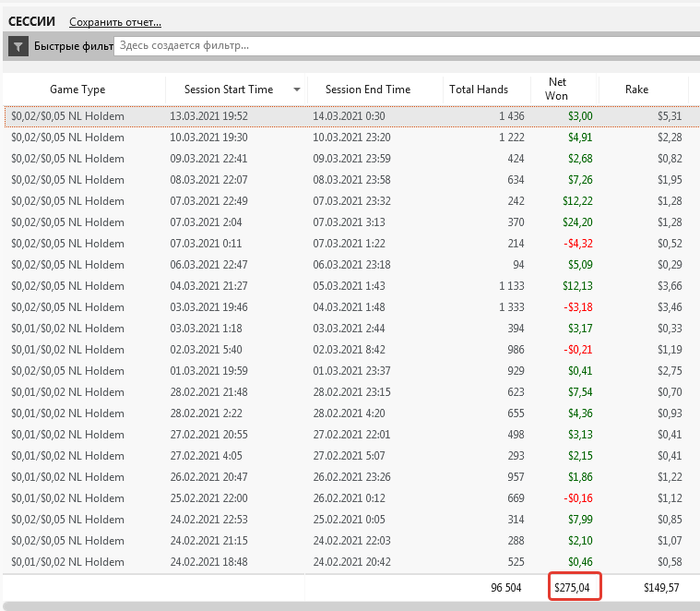The image size is (700, 611).
Task: Click the СЕССИИ section title
Action: click(x=32, y=21)
